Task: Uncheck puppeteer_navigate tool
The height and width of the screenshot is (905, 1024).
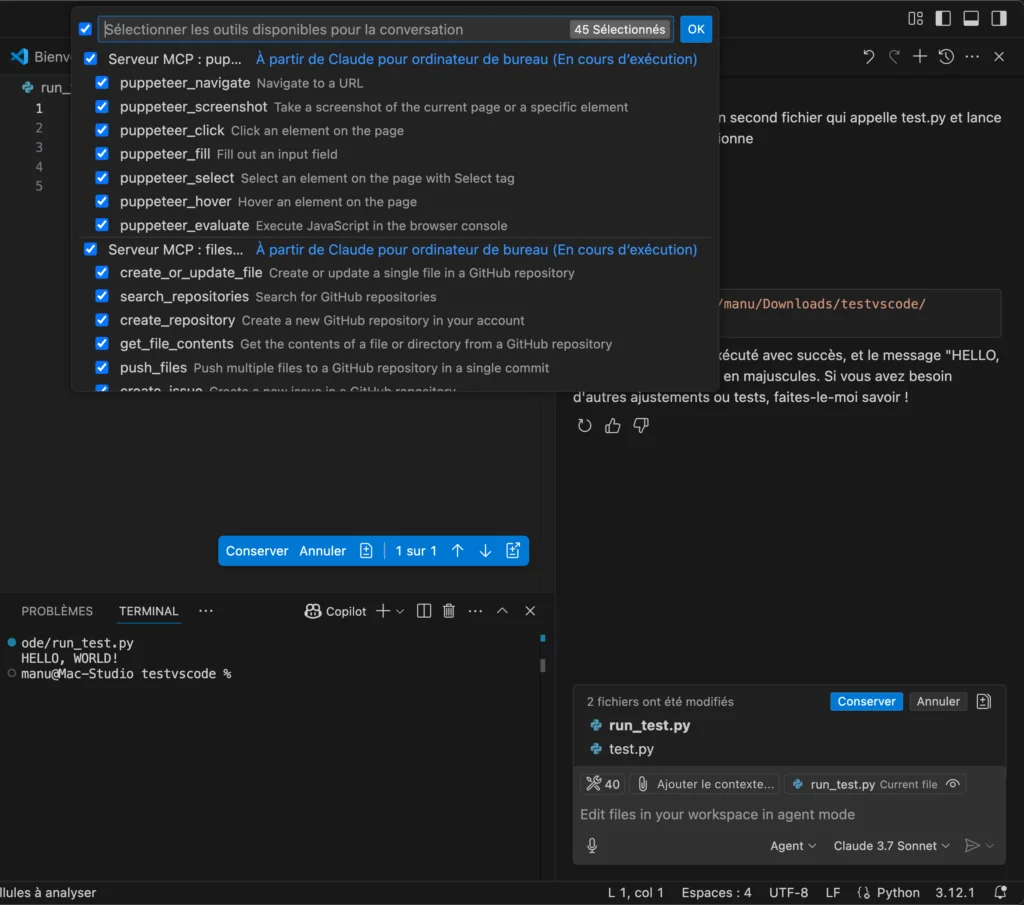Action: coord(102,83)
